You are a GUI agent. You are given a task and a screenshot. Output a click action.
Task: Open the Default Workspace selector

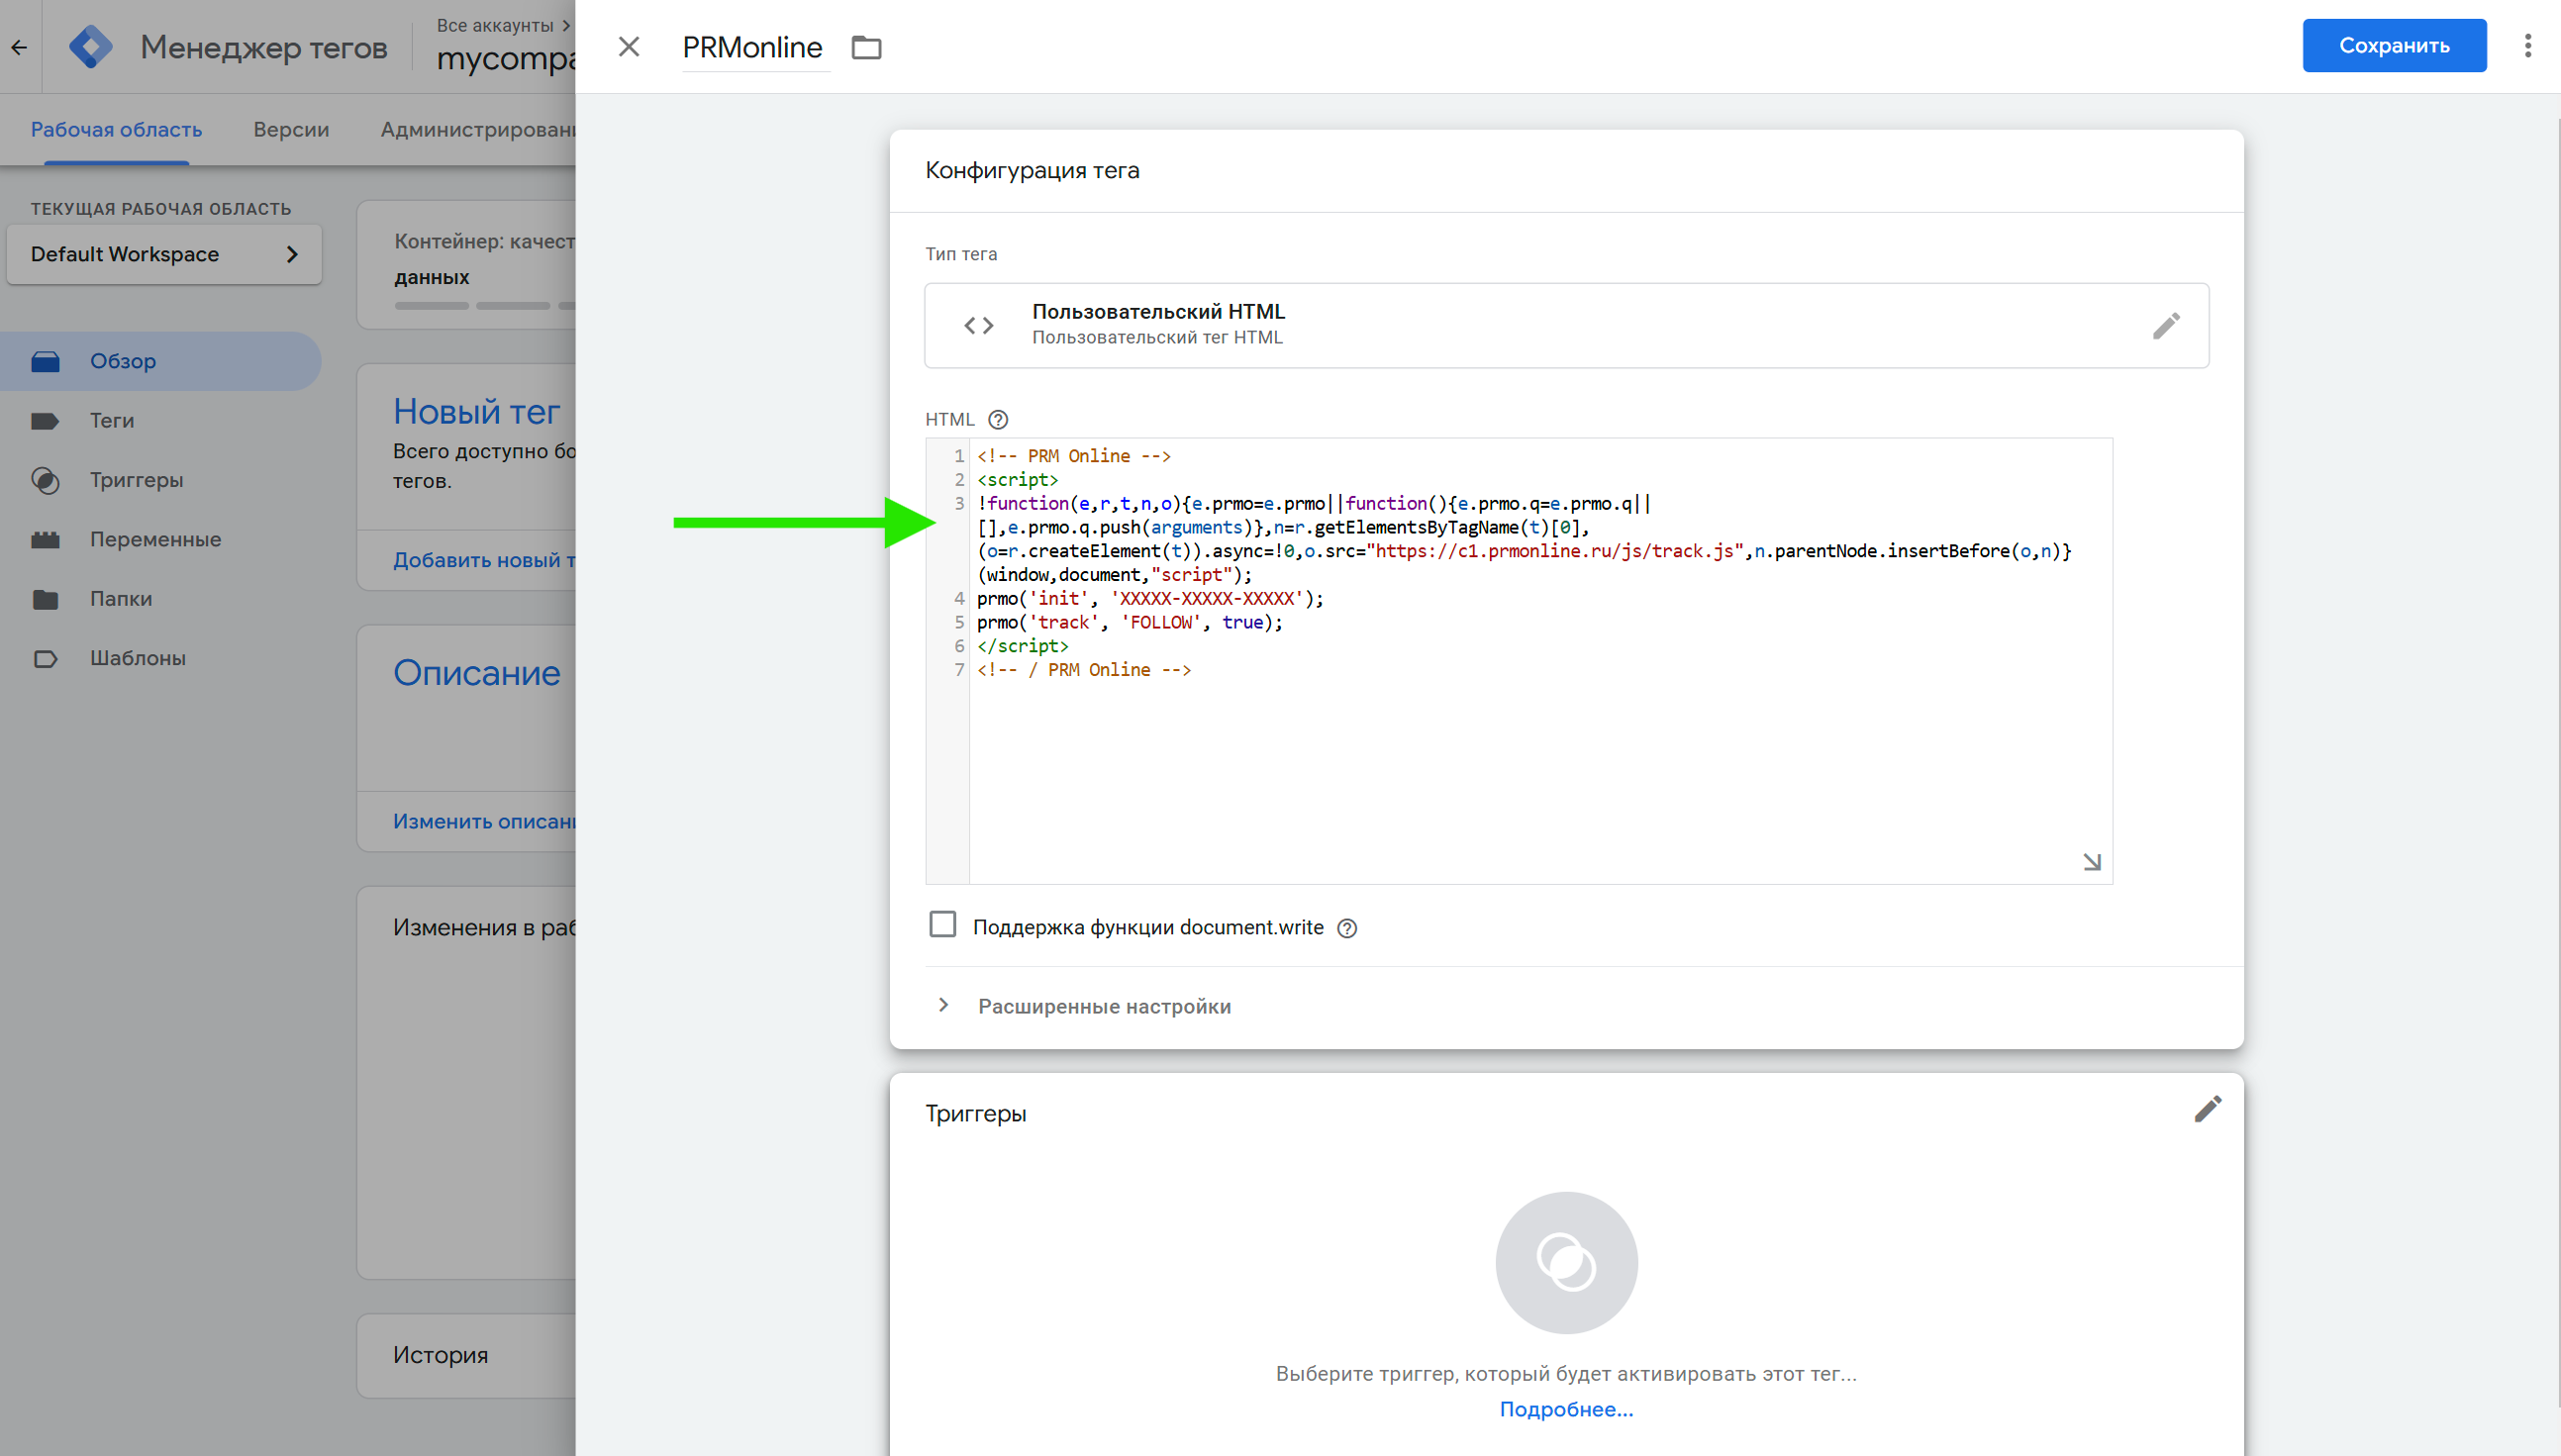164,254
